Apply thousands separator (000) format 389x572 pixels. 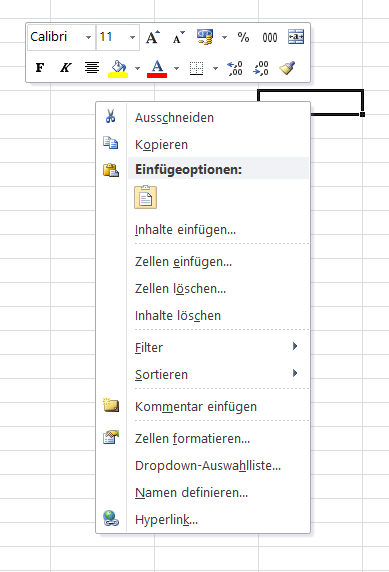click(x=270, y=37)
